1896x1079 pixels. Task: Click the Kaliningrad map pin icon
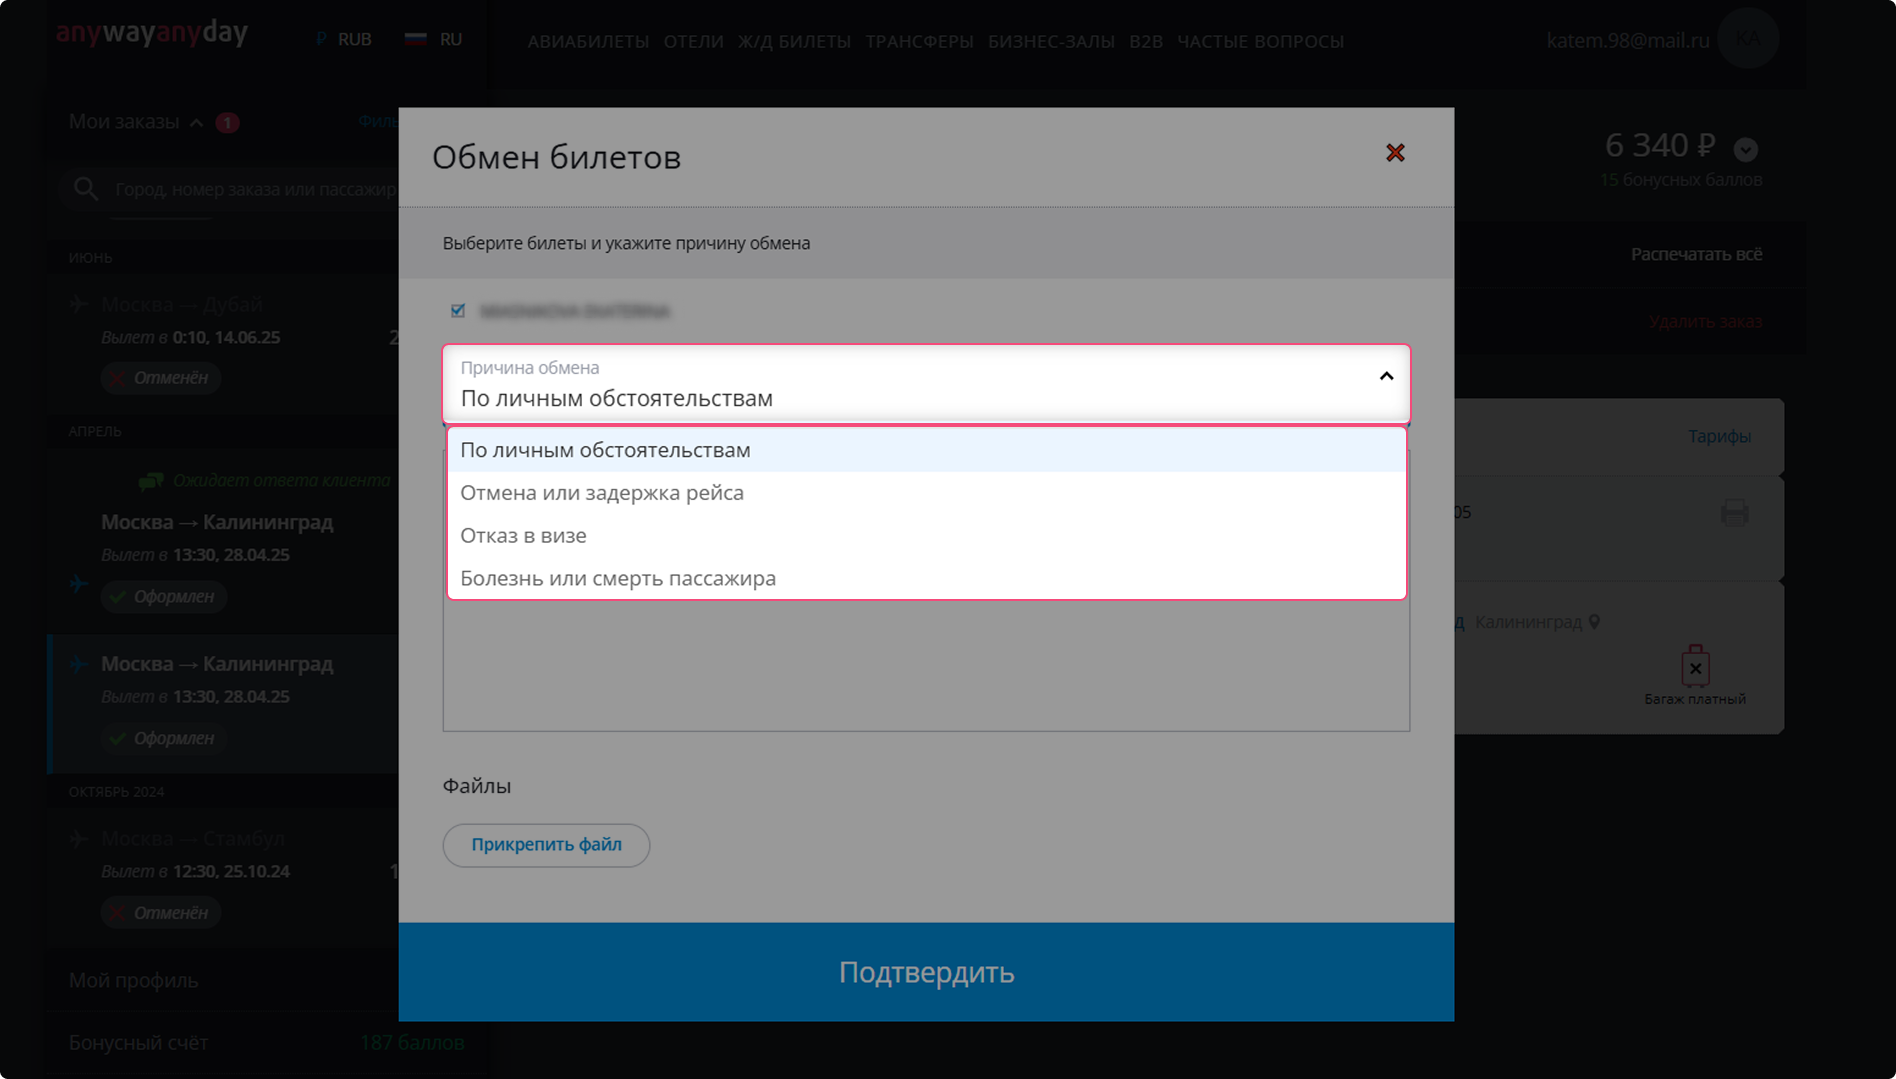click(1595, 622)
